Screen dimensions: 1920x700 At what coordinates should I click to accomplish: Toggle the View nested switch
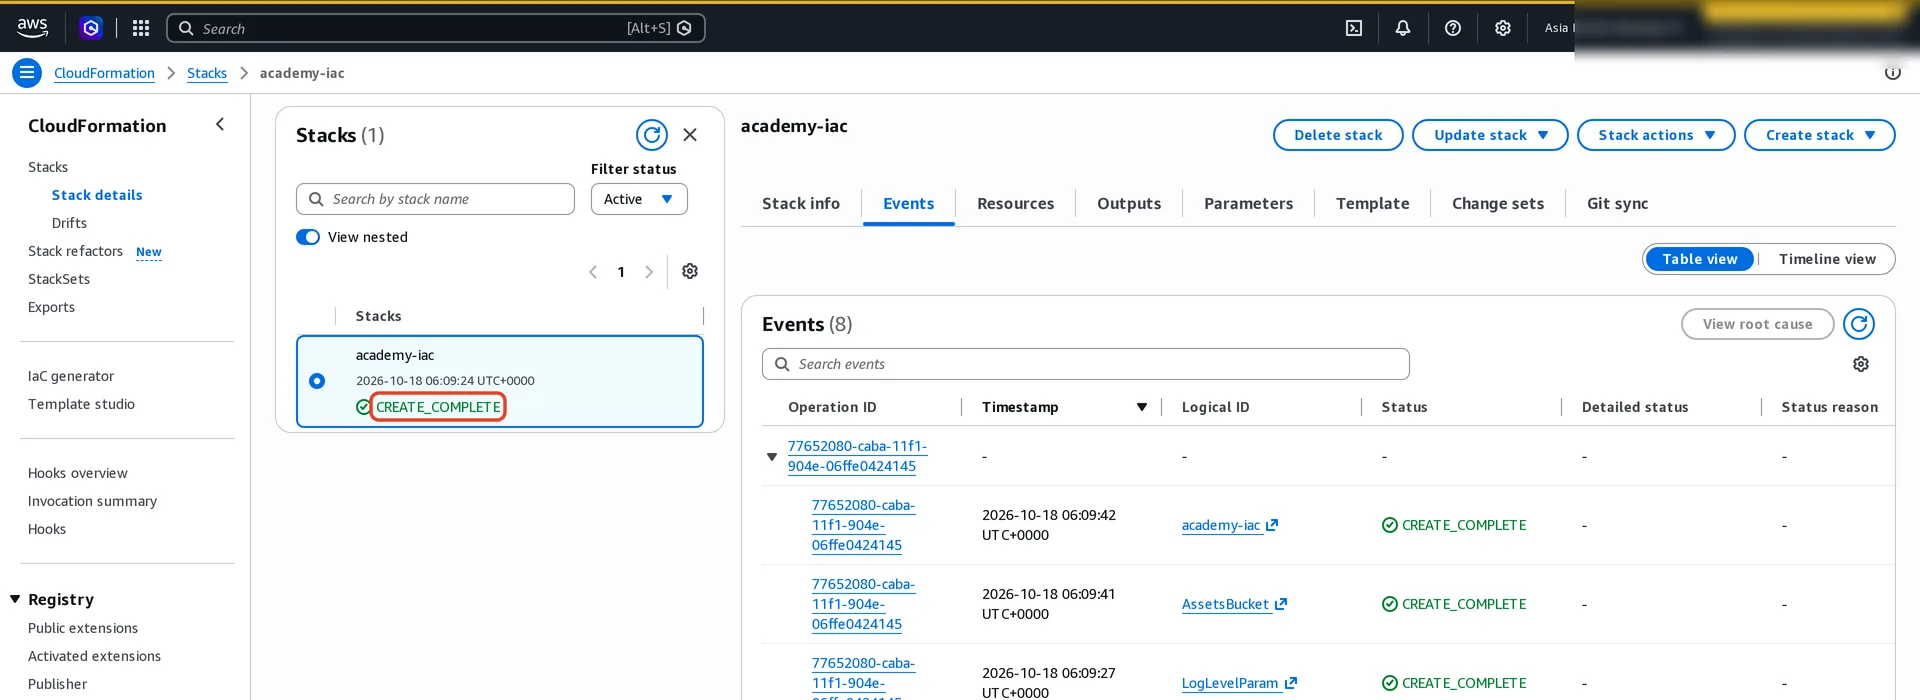[308, 237]
